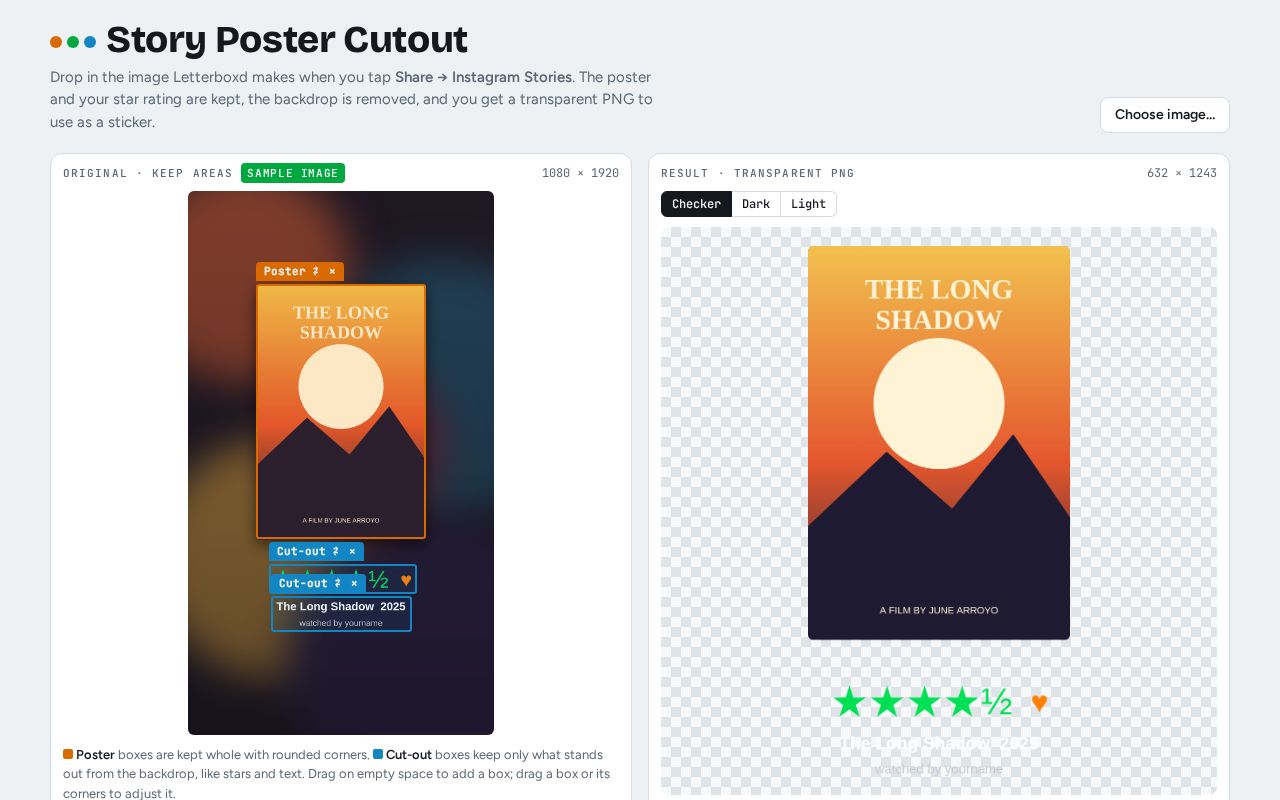Click the blue Cut-out legend swatch
1280x800 pixels.
[378, 754]
